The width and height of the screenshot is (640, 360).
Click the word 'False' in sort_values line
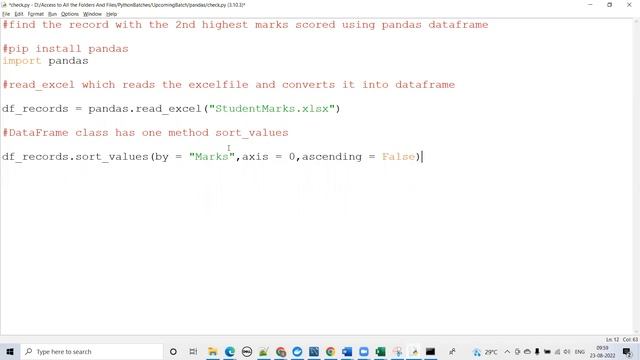[x=398, y=157]
